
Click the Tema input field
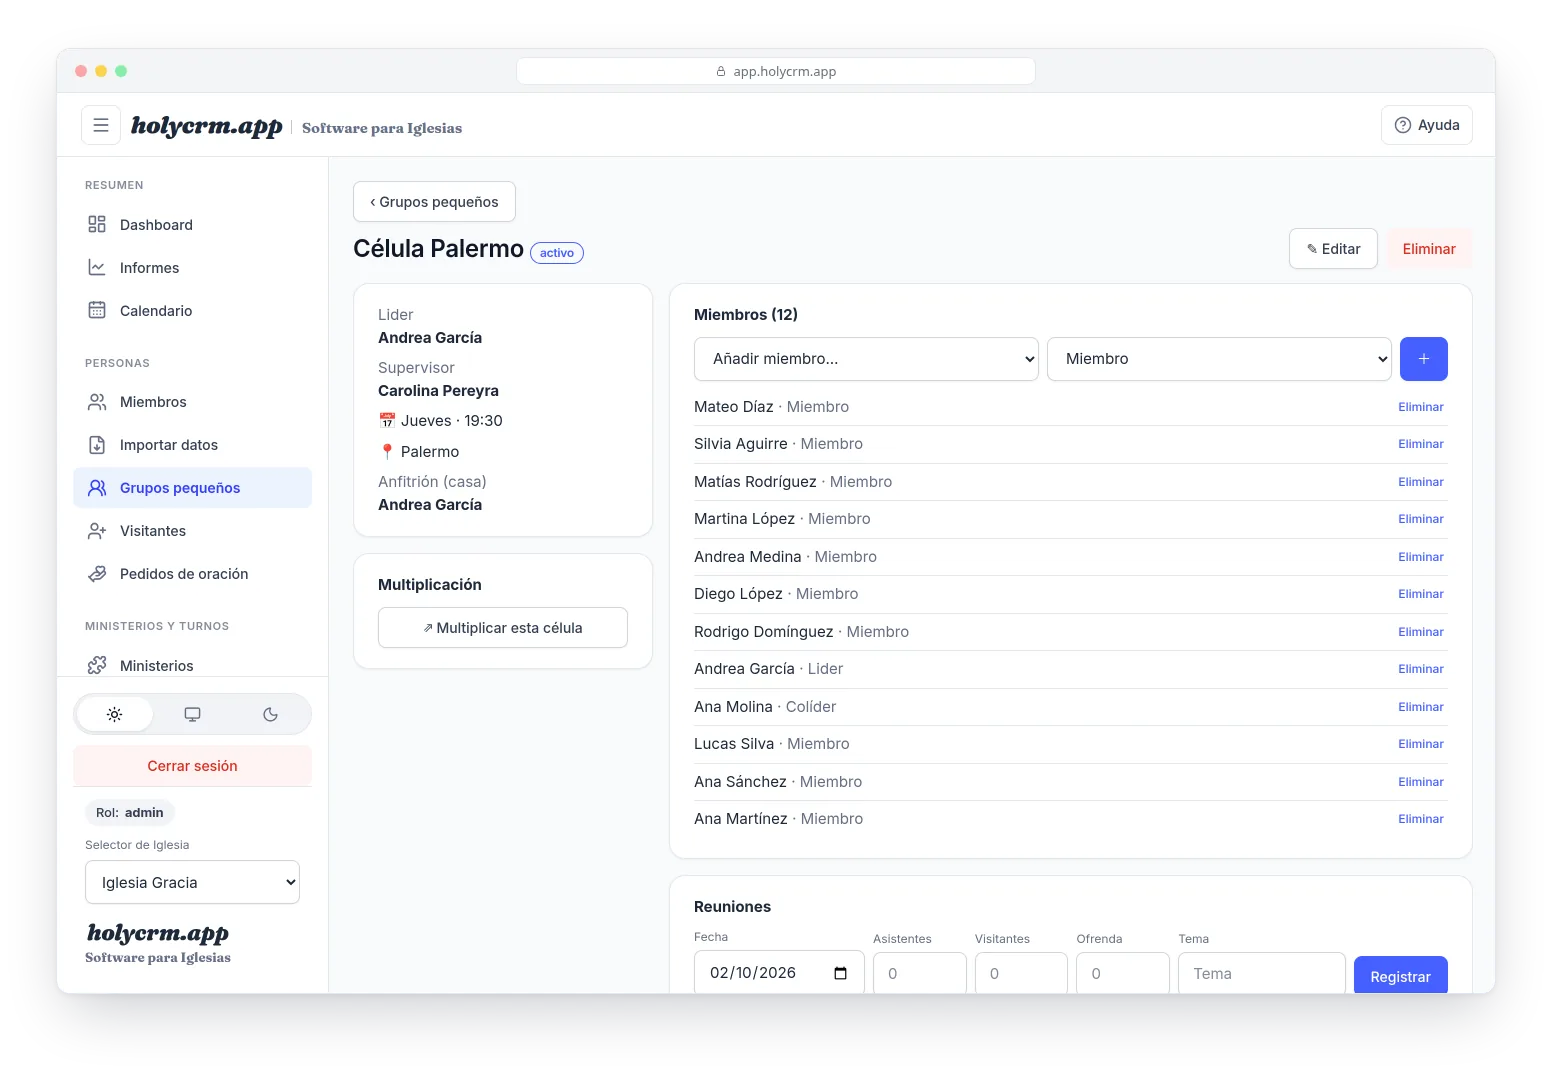tap(1261, 973)
